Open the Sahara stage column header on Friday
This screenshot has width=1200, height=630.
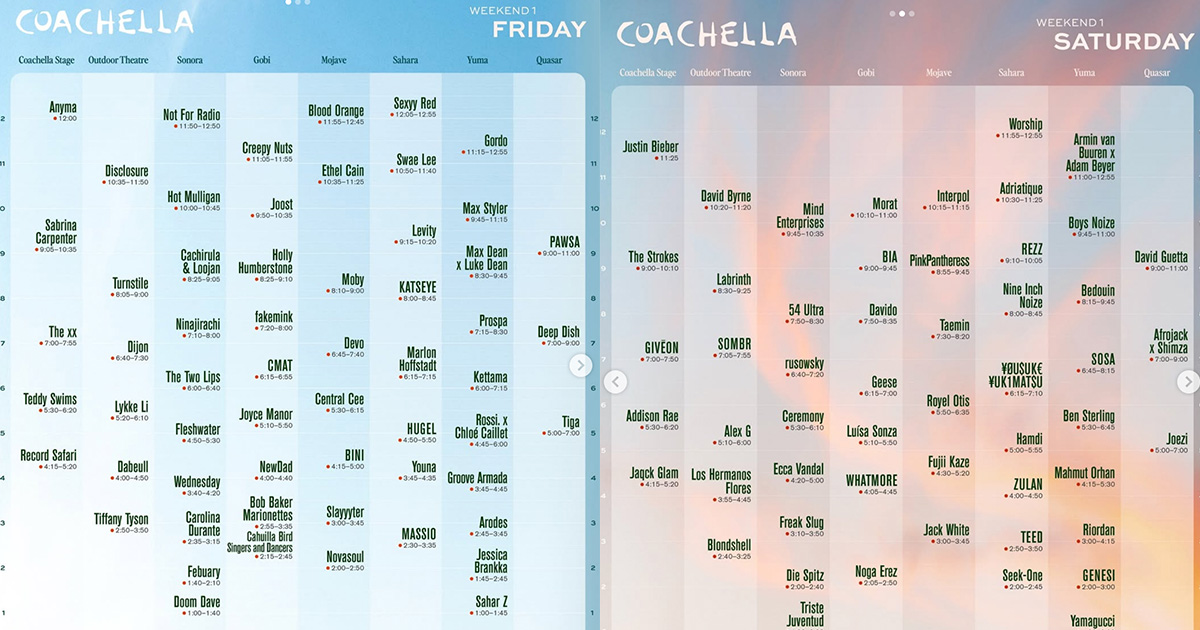coord(404,60)
